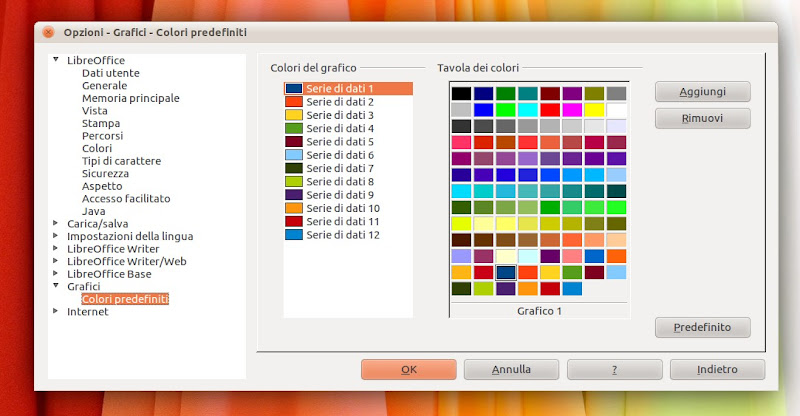Pick the teal swatch in top row
Viewport: 800px width, 416px height.
point(528,93)
